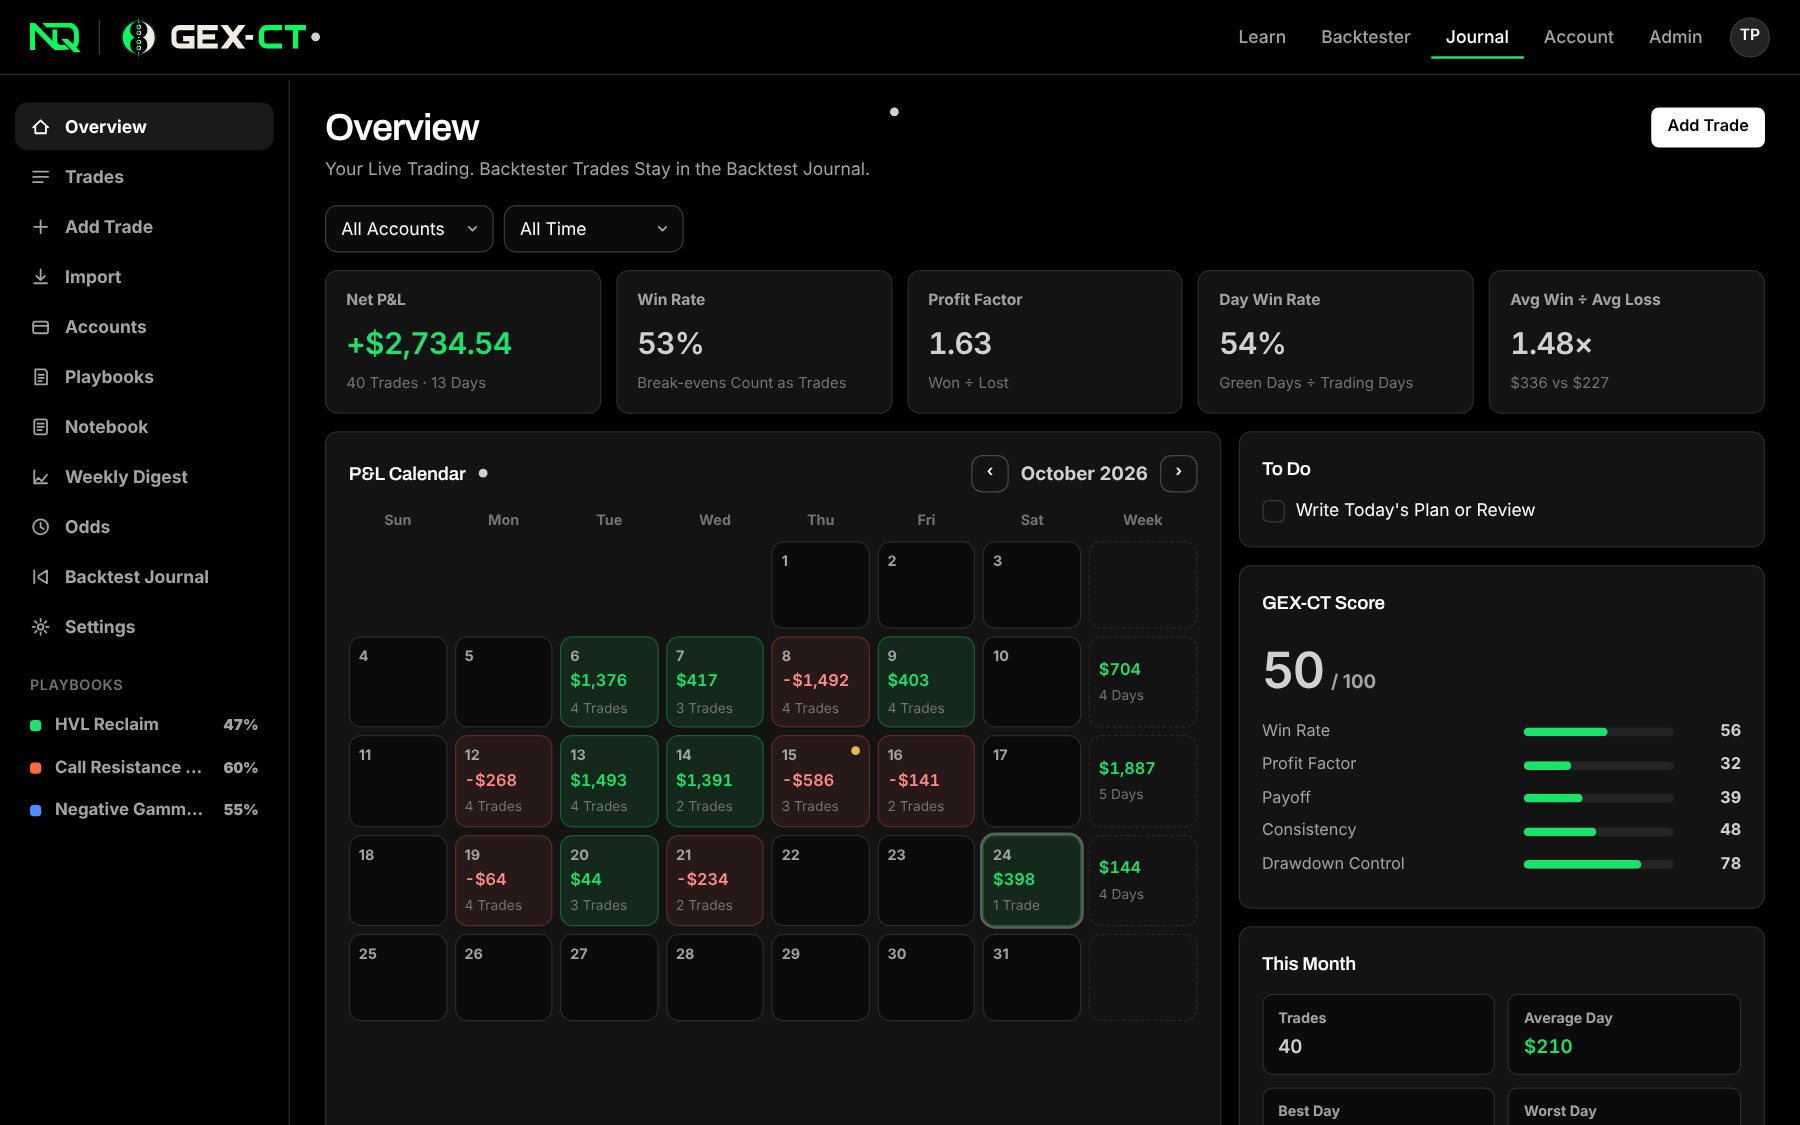Check Write Today's Plan or Review
Screen dimensions: 1800x1125
pyautogui.click(x=1274, y=511)
